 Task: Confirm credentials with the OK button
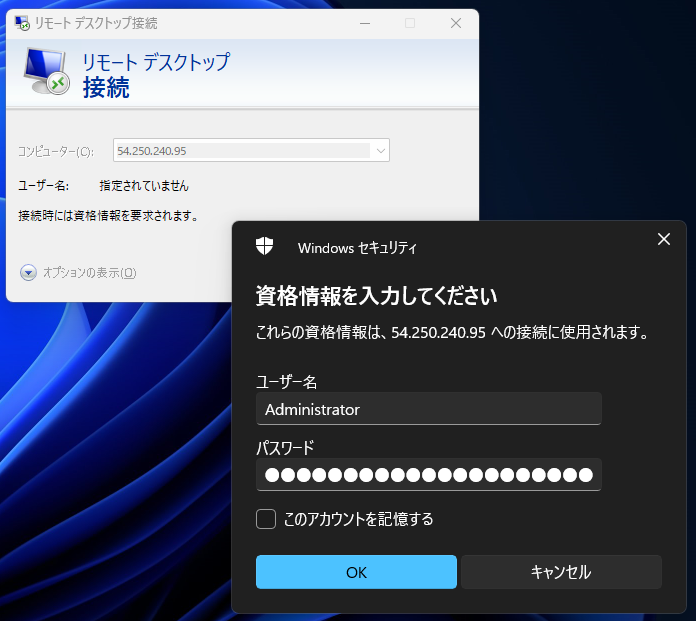point(356,572)
